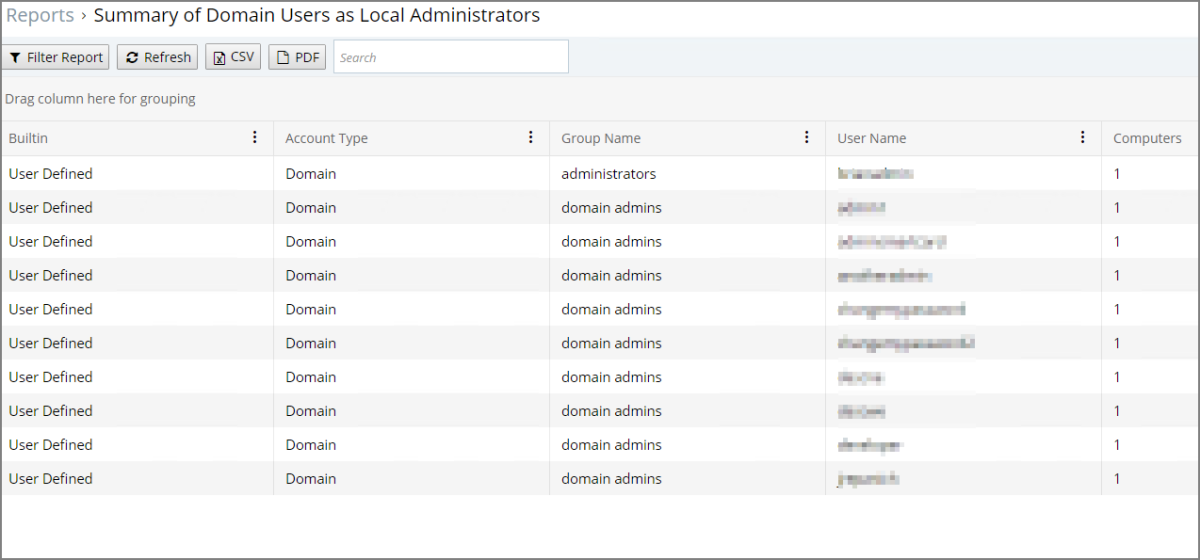Open the User Name column options menu
This screenshot has height=560, width=1200.
tap(1083, 138)
